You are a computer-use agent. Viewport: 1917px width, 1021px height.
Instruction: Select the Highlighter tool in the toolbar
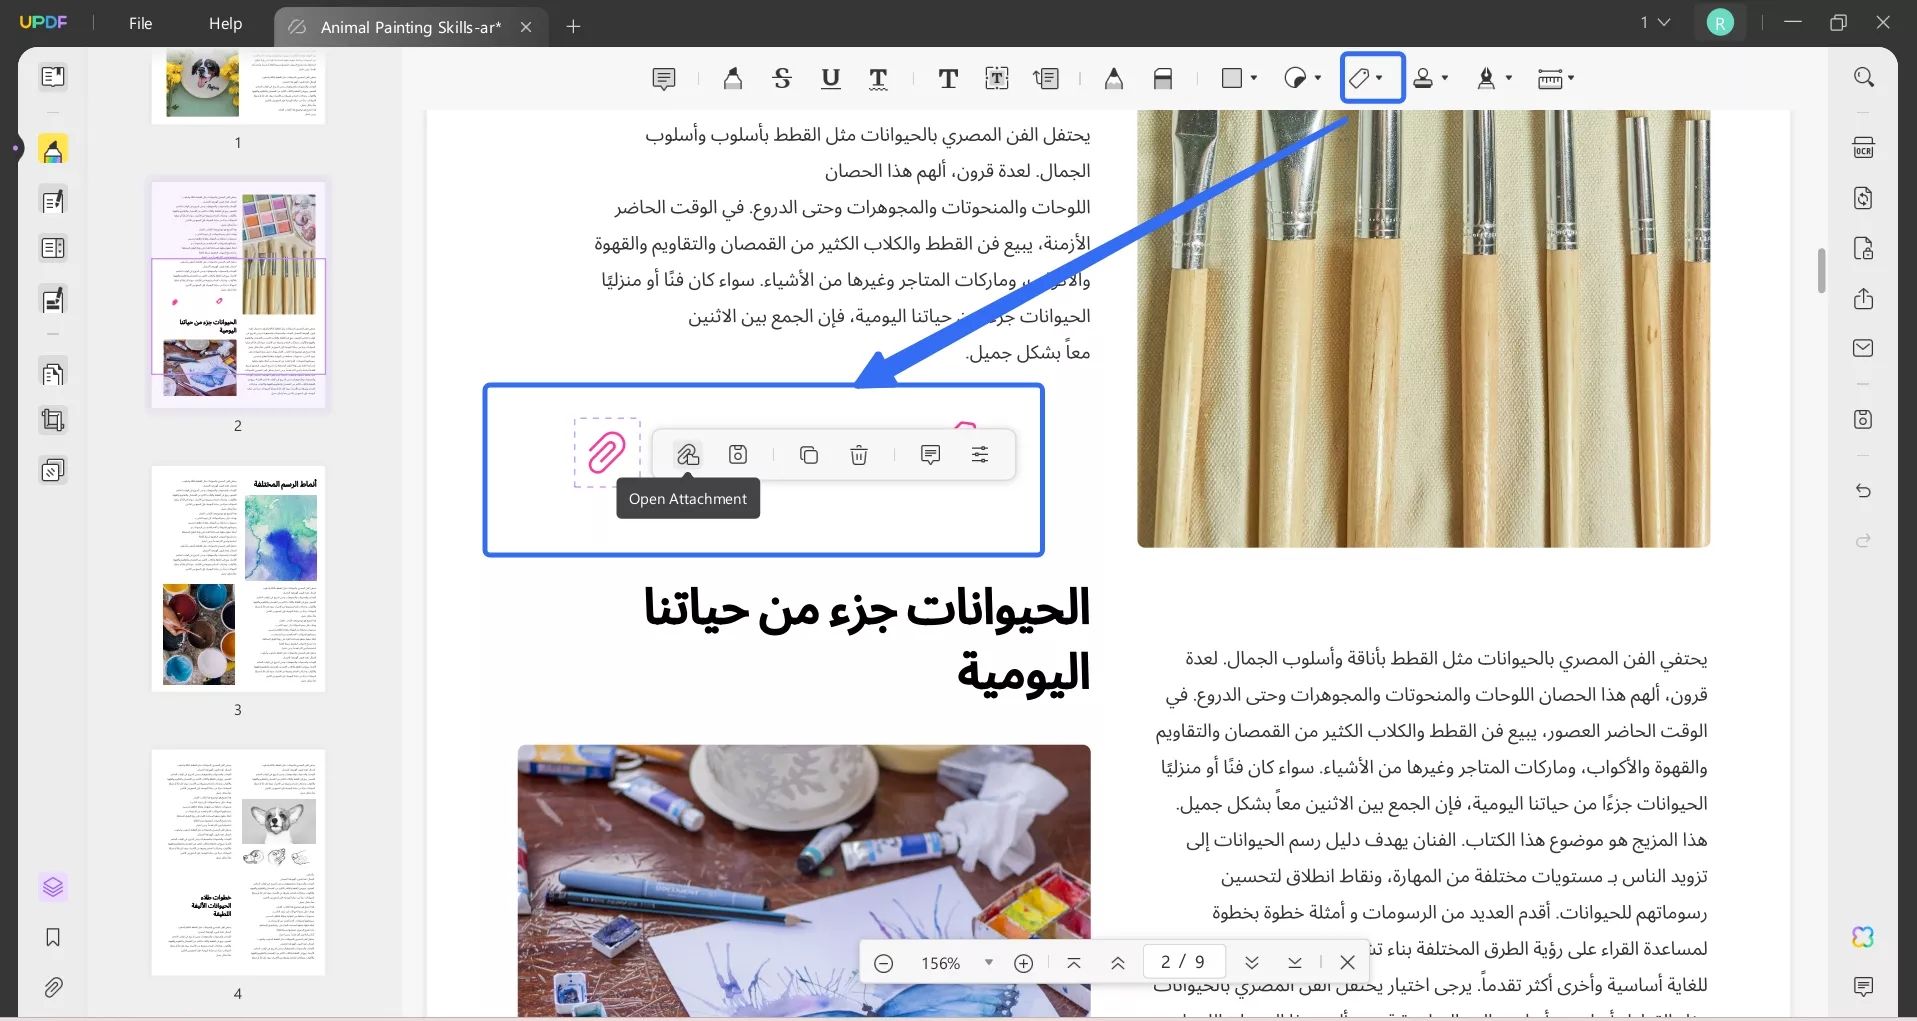click(732, 78)
